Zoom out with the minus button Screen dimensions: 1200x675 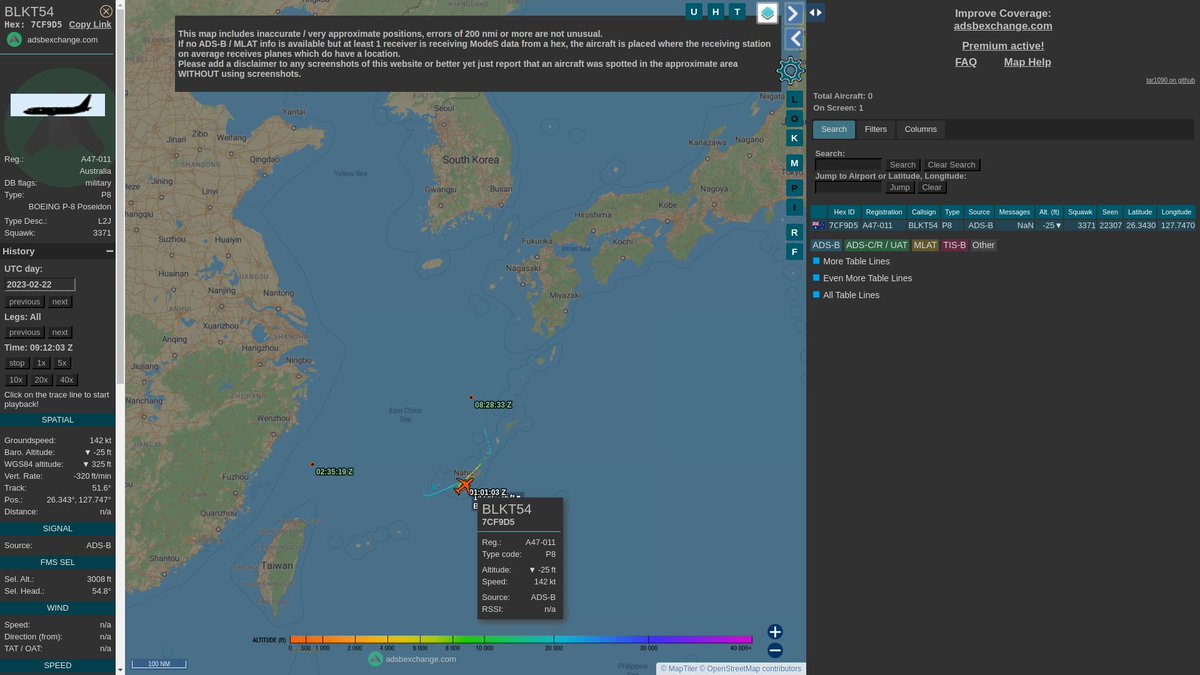click(775, 650)
